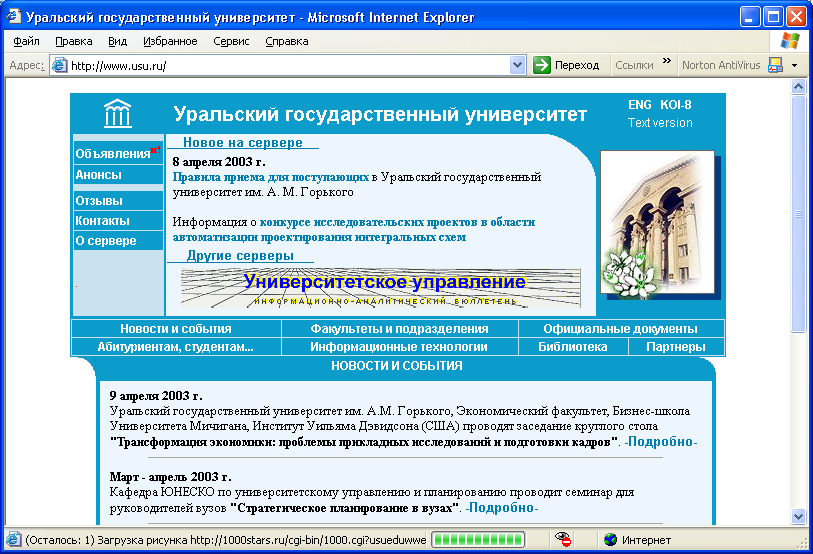Open the Избранное menu
Screen dimensions: 813x554
[170, 41]
